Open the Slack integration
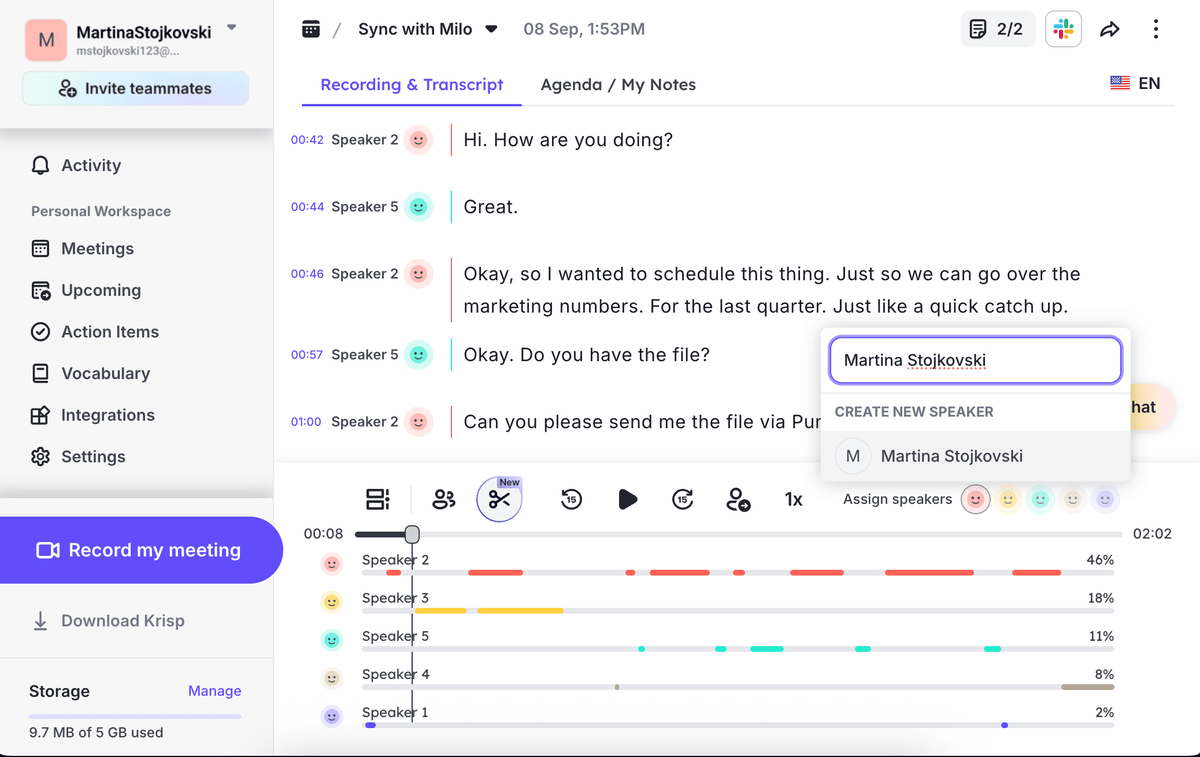Viewport: 1200px width, 757px height. (1063, 29)
